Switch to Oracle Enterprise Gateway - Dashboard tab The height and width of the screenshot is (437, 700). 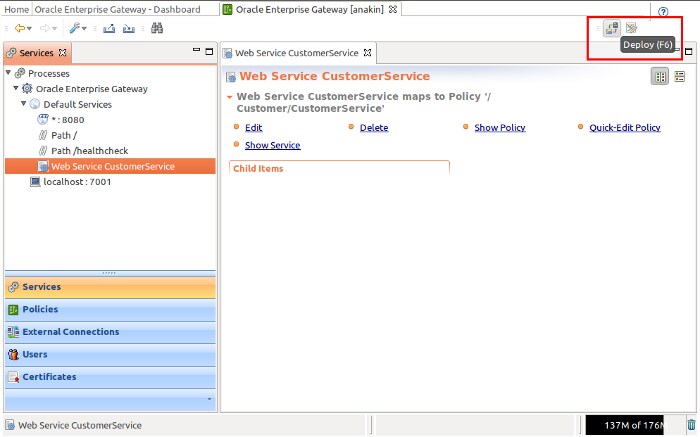click(117, 9)
